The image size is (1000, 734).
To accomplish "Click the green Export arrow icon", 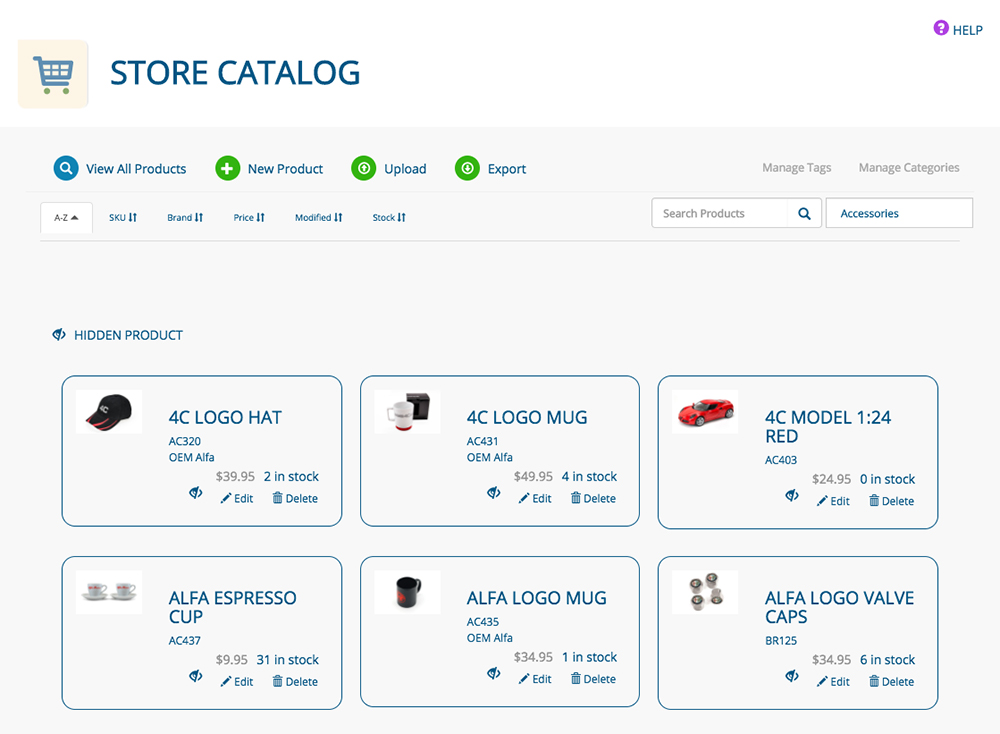I will tap(467, 169).
